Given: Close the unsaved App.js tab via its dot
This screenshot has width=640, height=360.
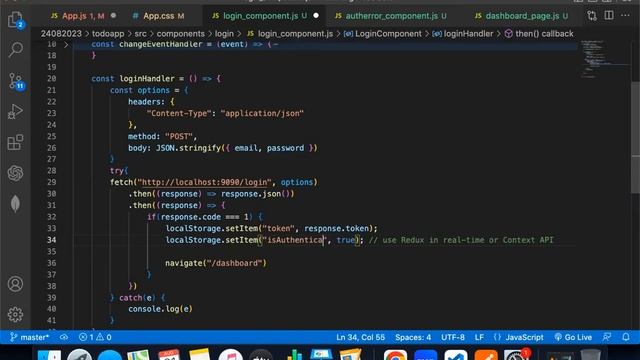Looking at the screenshot, I should (113, 16).
